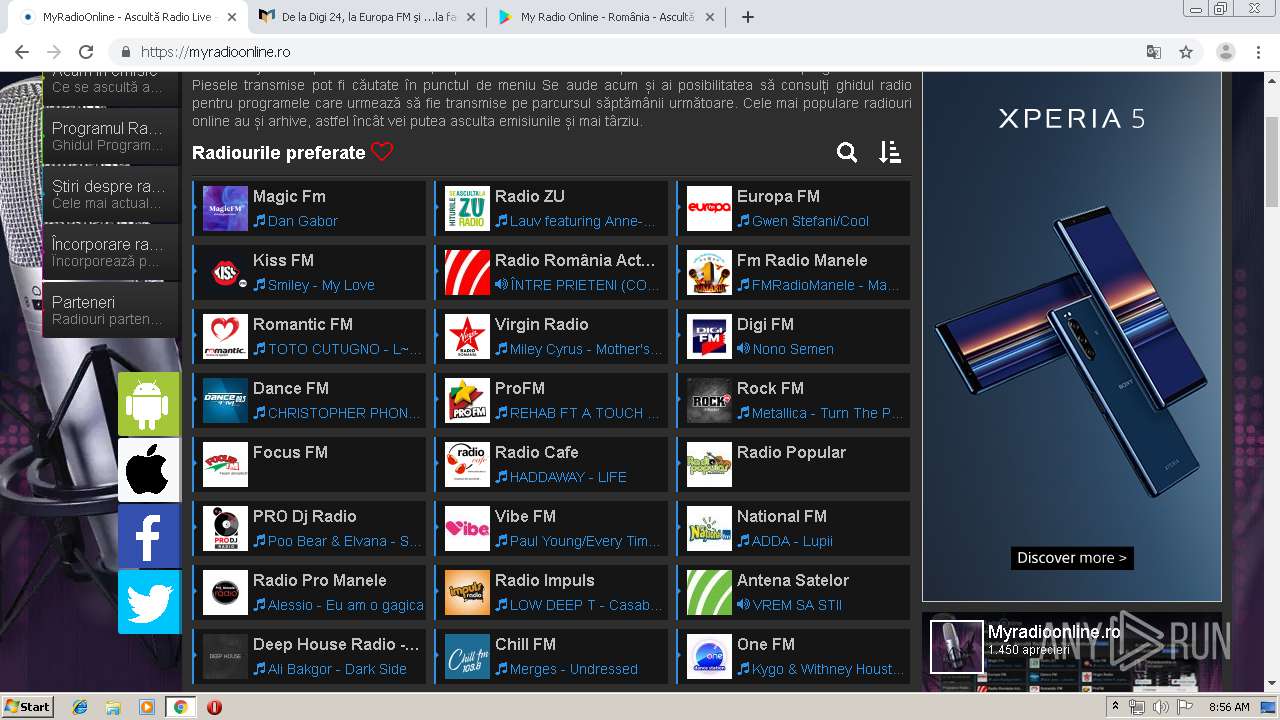Image resolution: width=1280 pixels, height=720 pixels.
Task: Open the Android app download icon
Action: point(149,404)
